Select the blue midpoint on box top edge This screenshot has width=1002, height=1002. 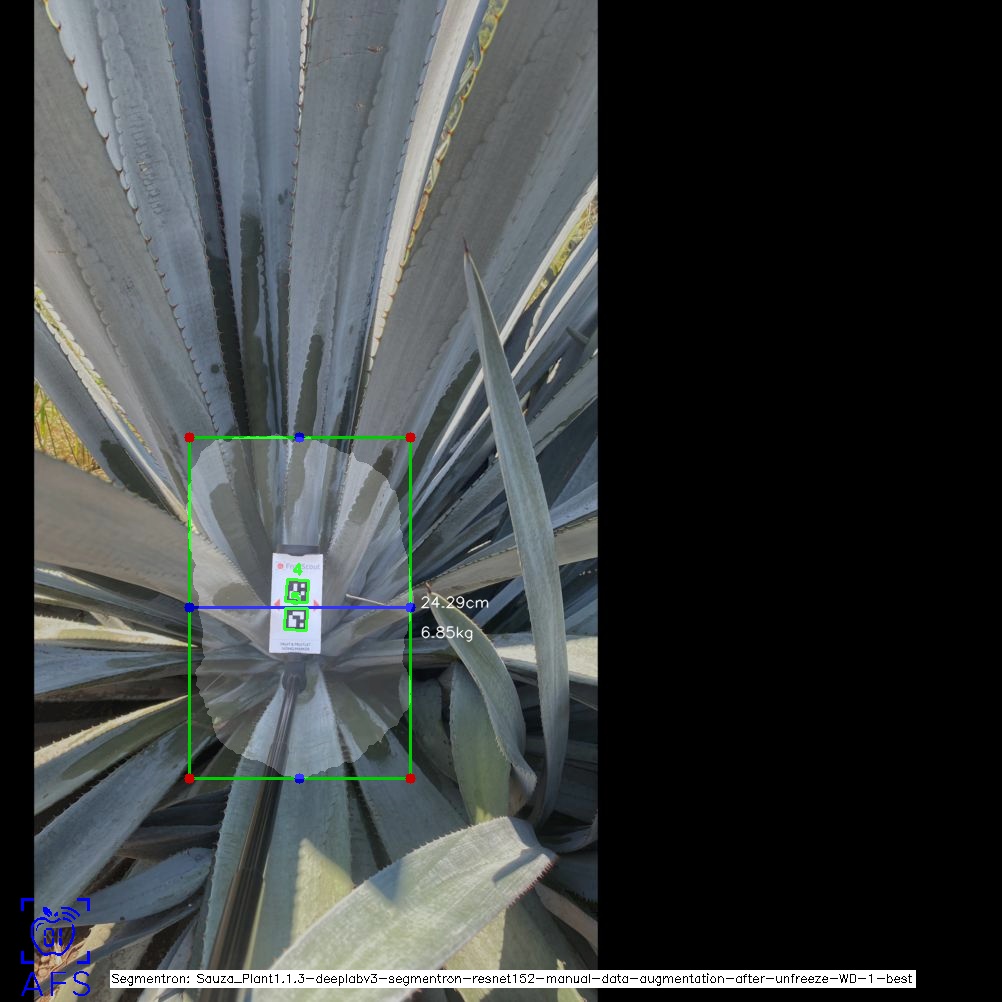click(299, 437)
